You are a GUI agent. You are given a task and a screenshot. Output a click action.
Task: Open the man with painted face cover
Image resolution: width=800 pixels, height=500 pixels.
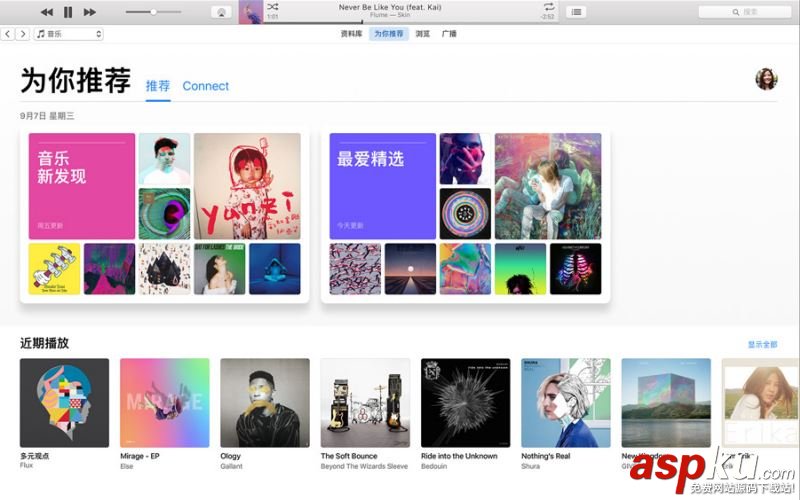point(164,159)
